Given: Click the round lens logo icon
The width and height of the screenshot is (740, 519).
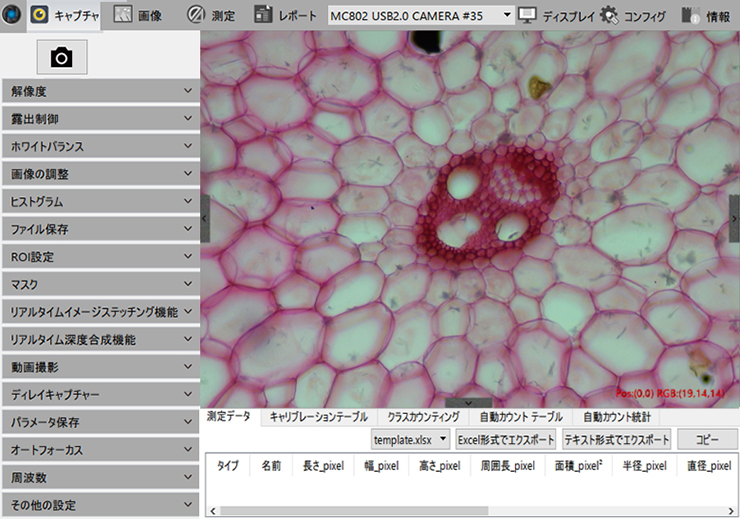Looking at the screenshot, I should click(x=11, y=15).
